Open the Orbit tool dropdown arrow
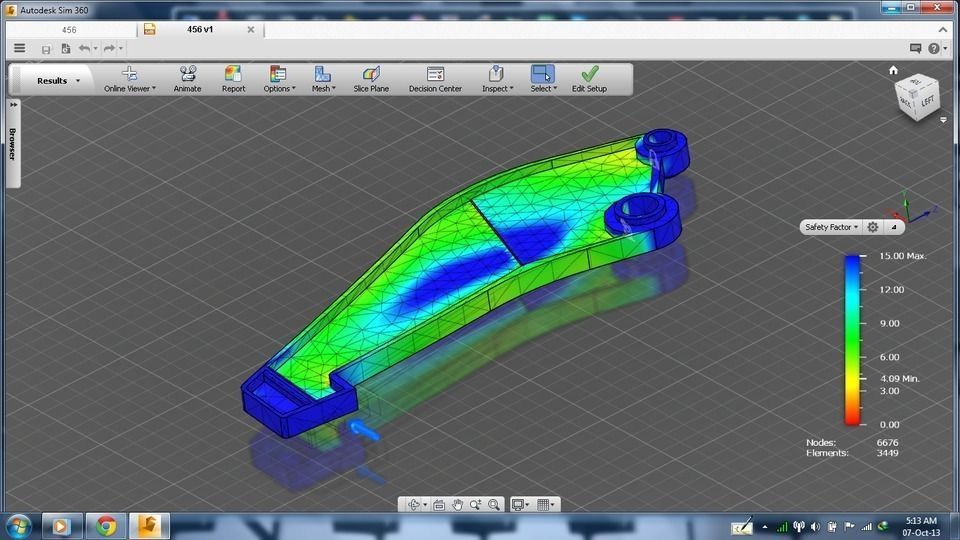This screenshot has height=540, width=960. pyautogui.click(x=425, y=505)
